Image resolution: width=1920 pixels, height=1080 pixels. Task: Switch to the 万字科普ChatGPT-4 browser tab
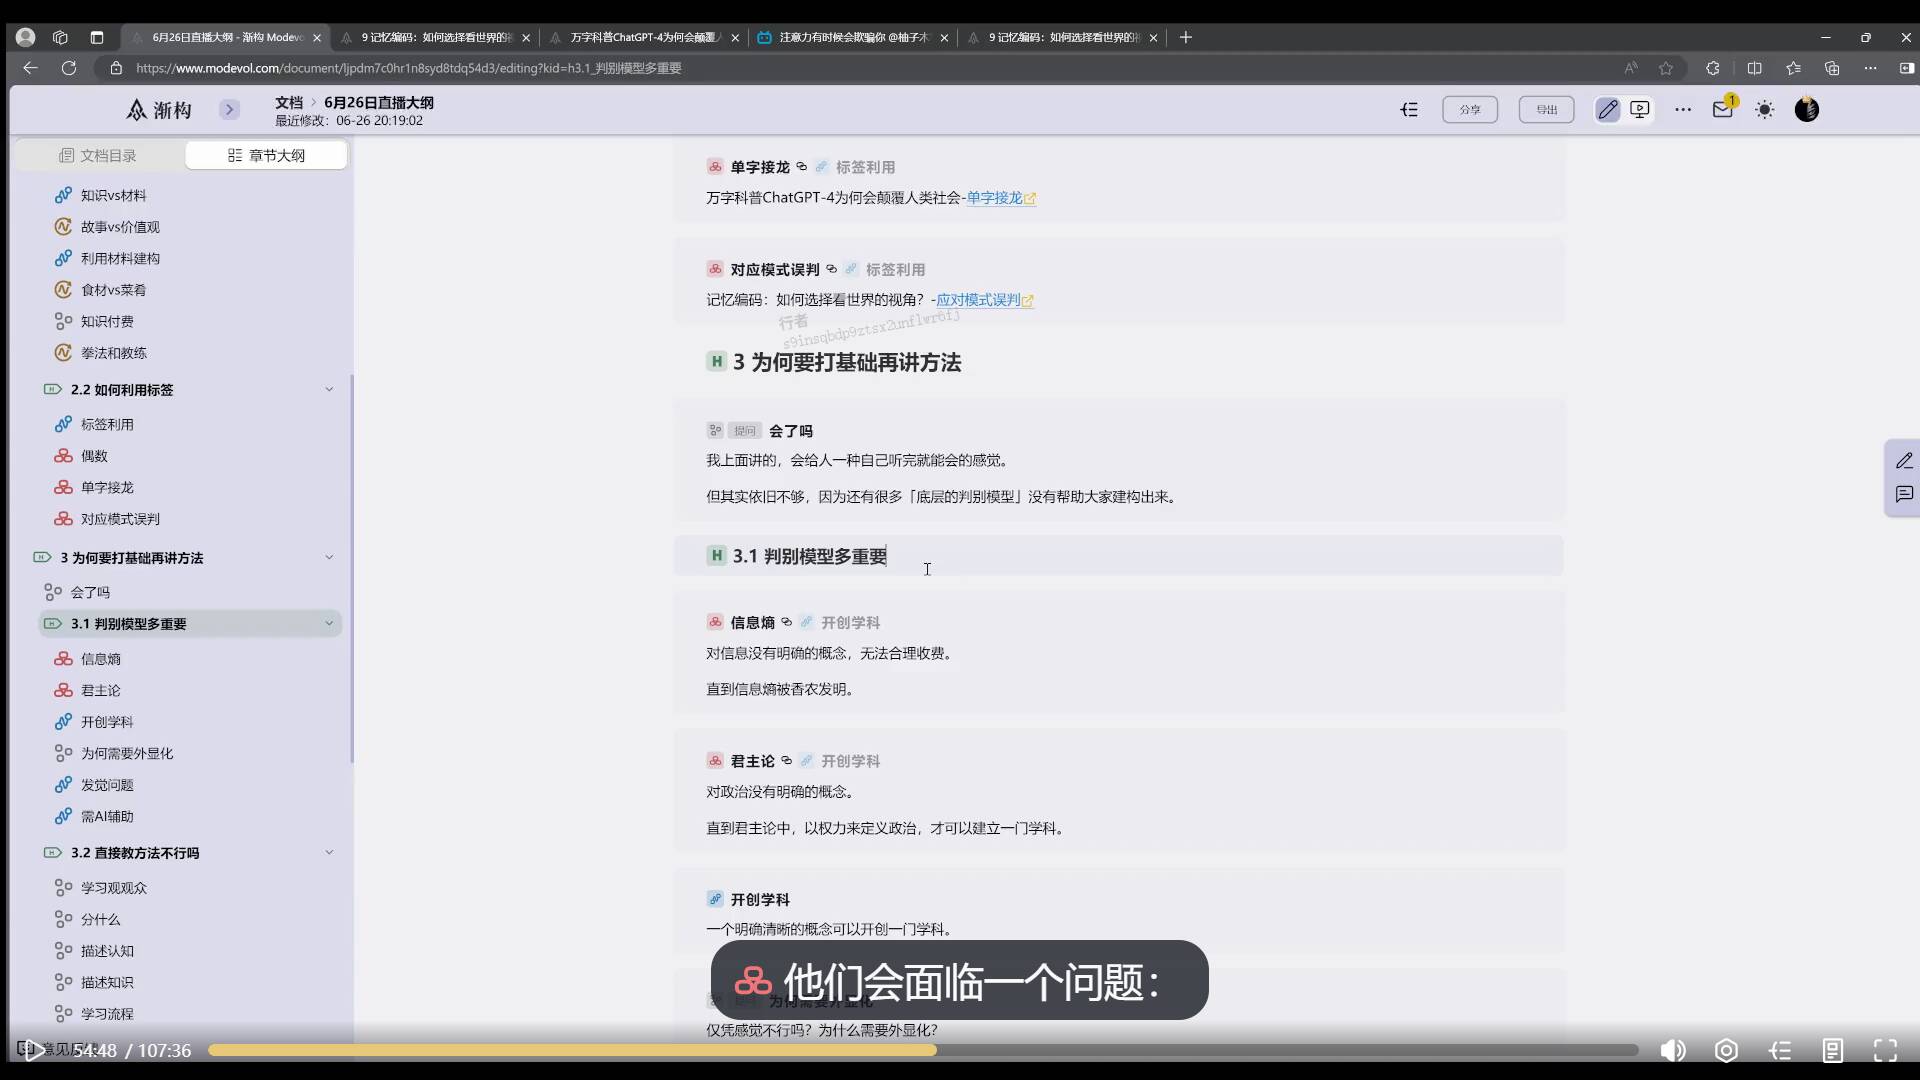coord(645,37)
